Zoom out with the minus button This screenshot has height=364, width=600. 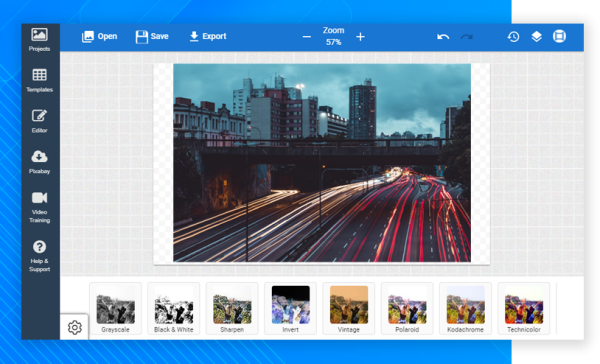pyautogui.click(x=307, y=37)
